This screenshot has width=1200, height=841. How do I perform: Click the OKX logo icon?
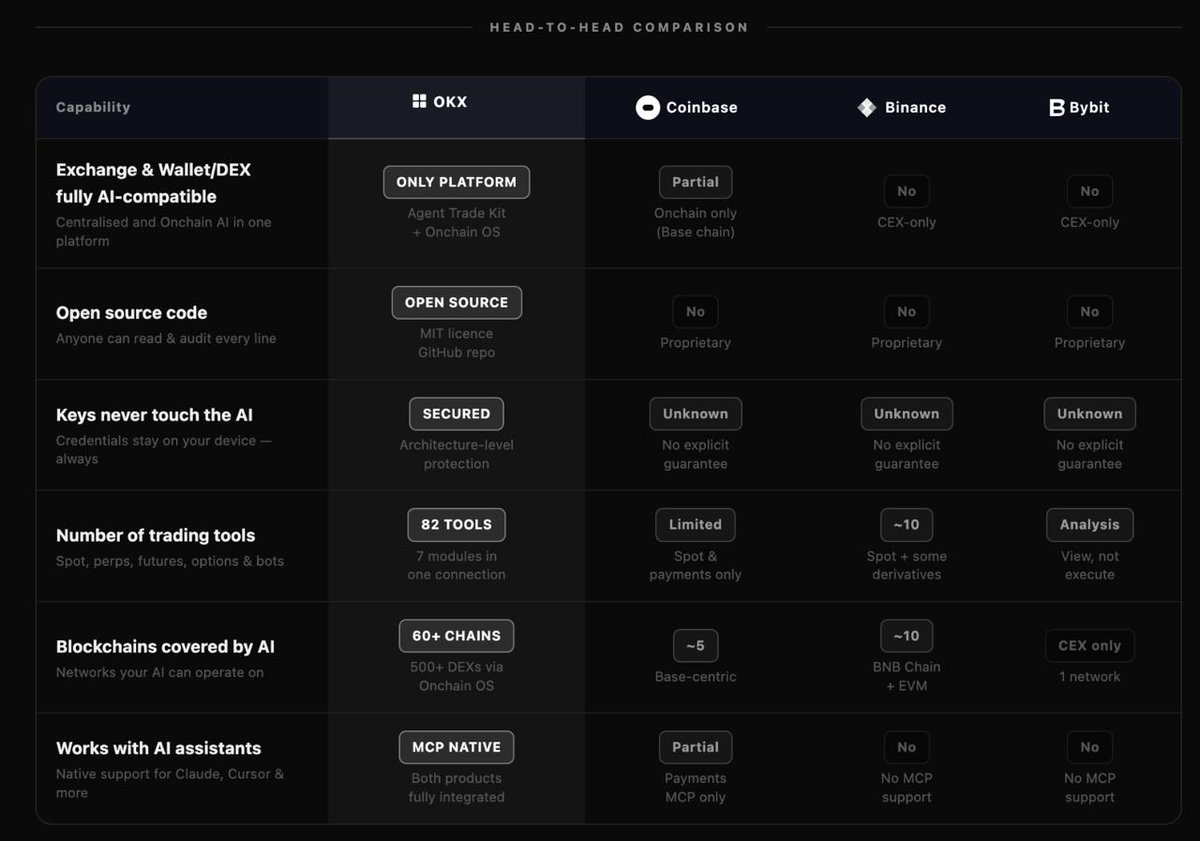pos(419,101)
